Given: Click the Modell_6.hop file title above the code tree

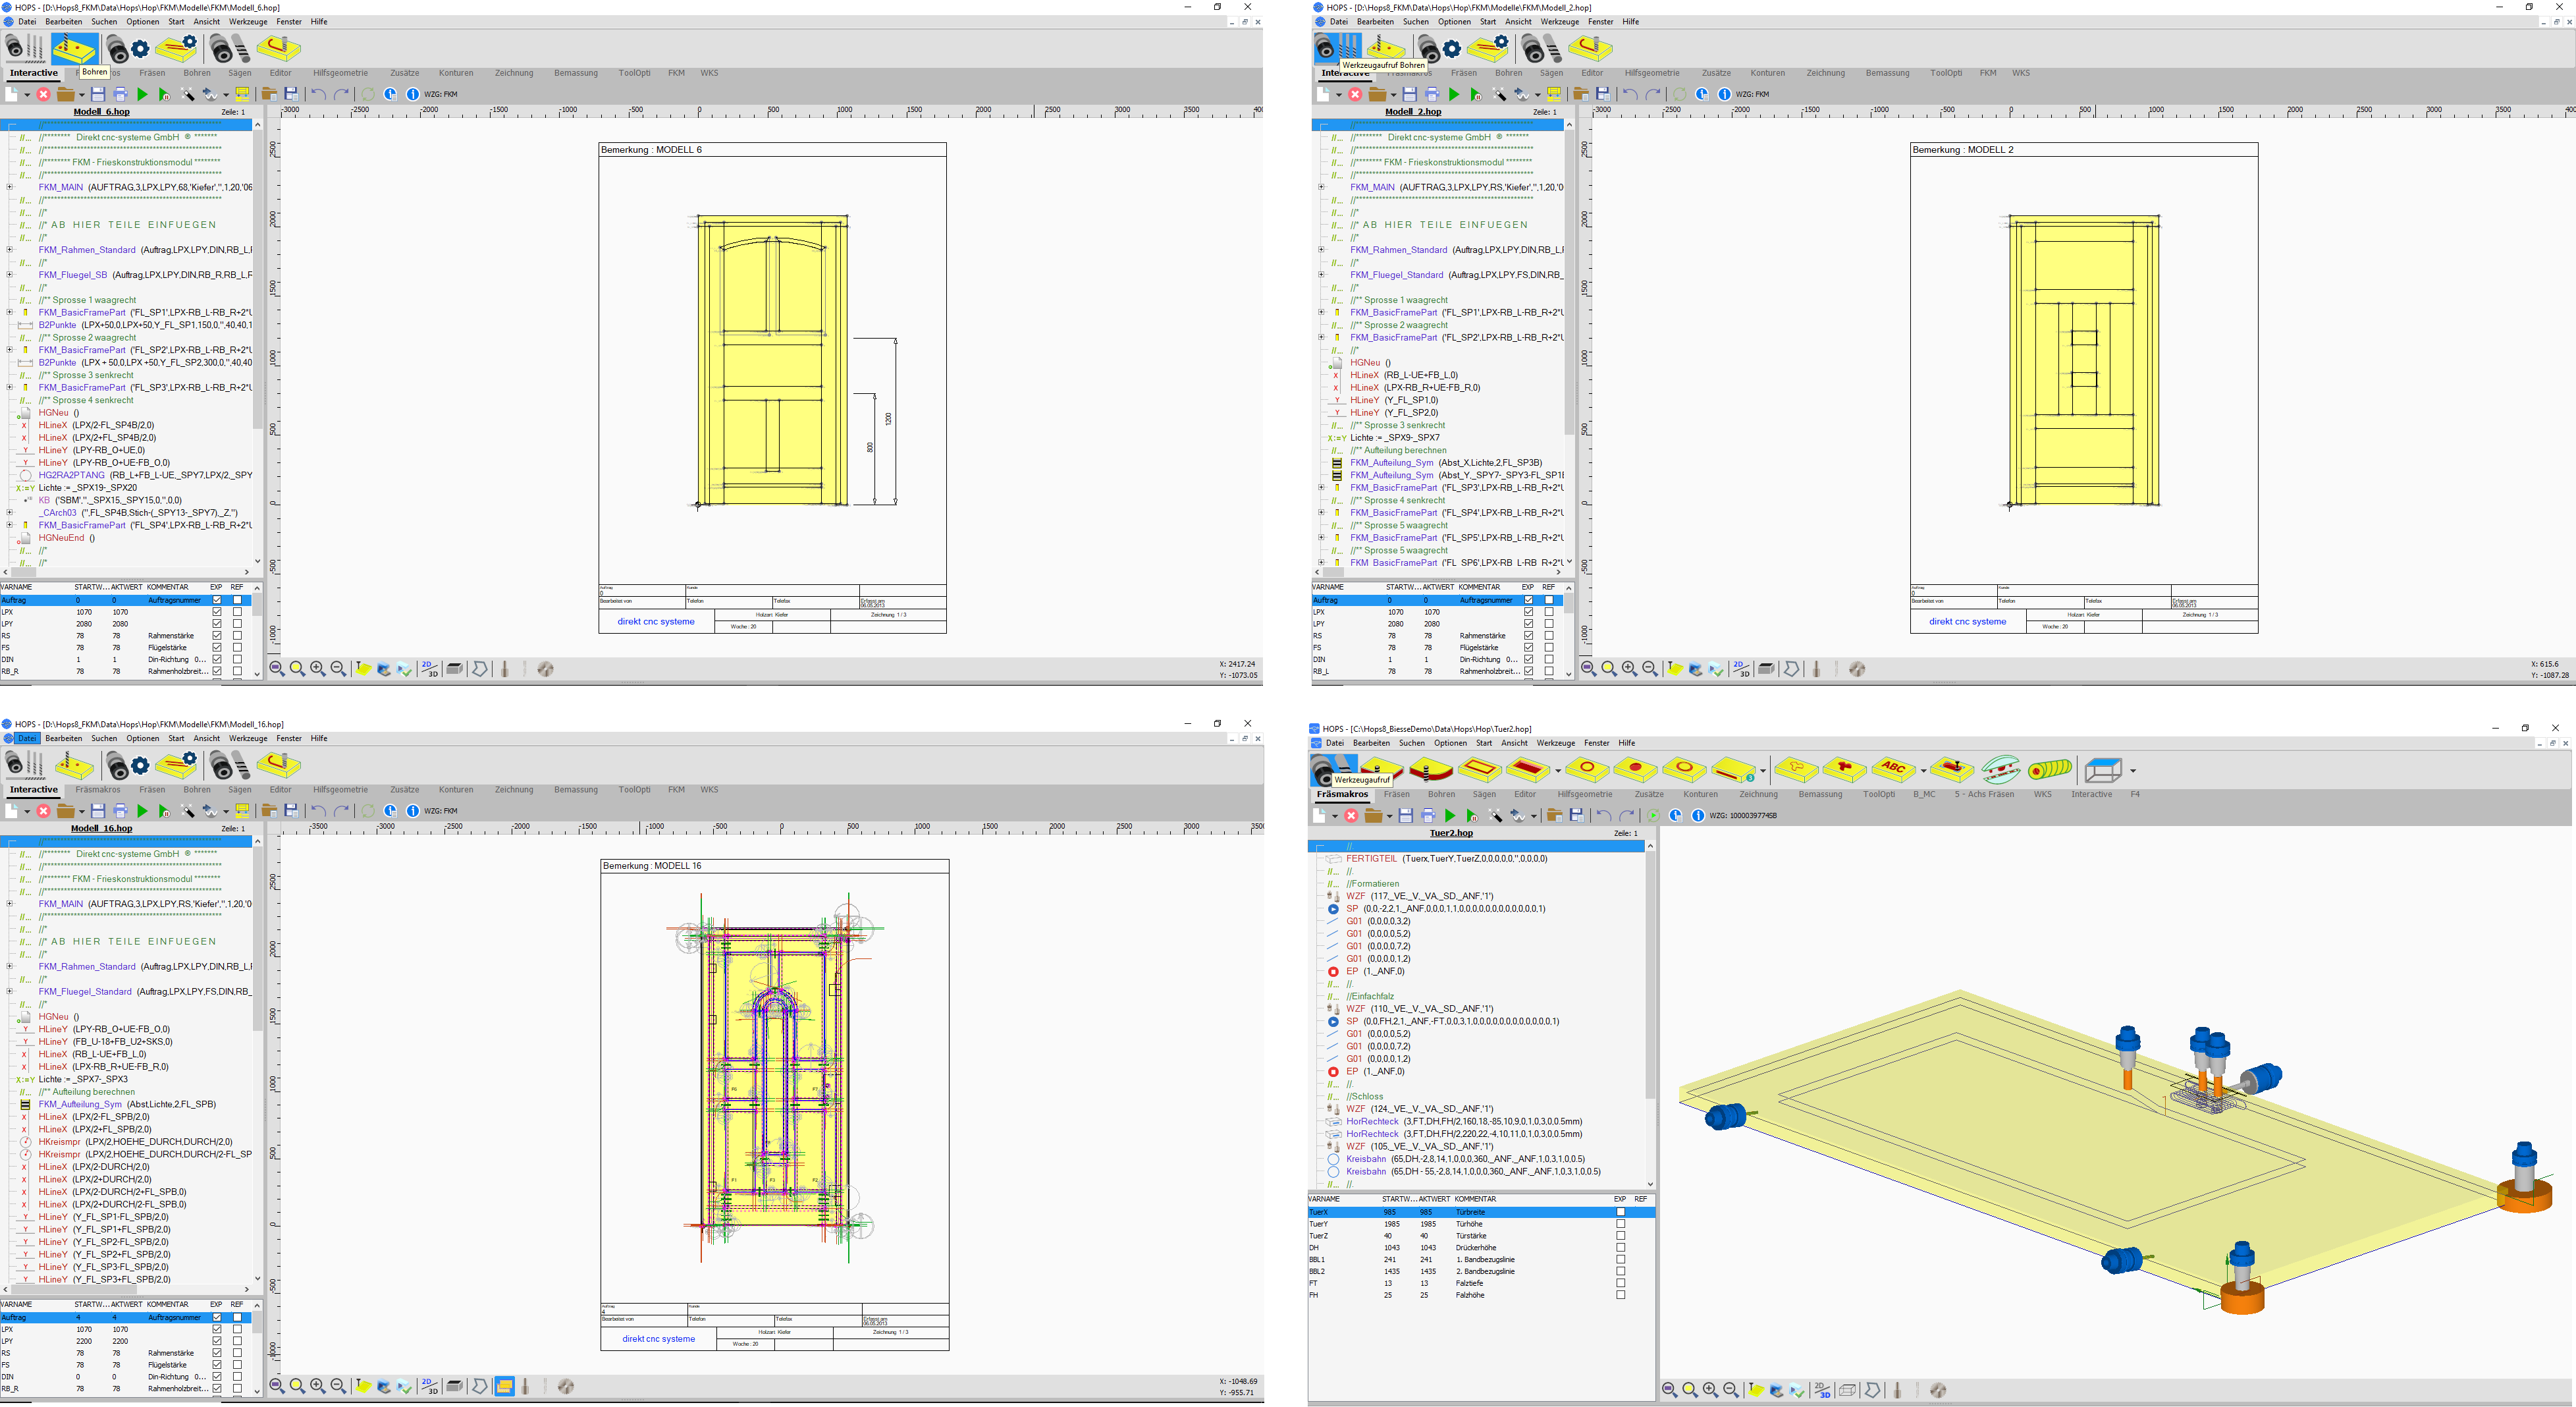Looking at the screenshot, I should (x=101, y=112).
